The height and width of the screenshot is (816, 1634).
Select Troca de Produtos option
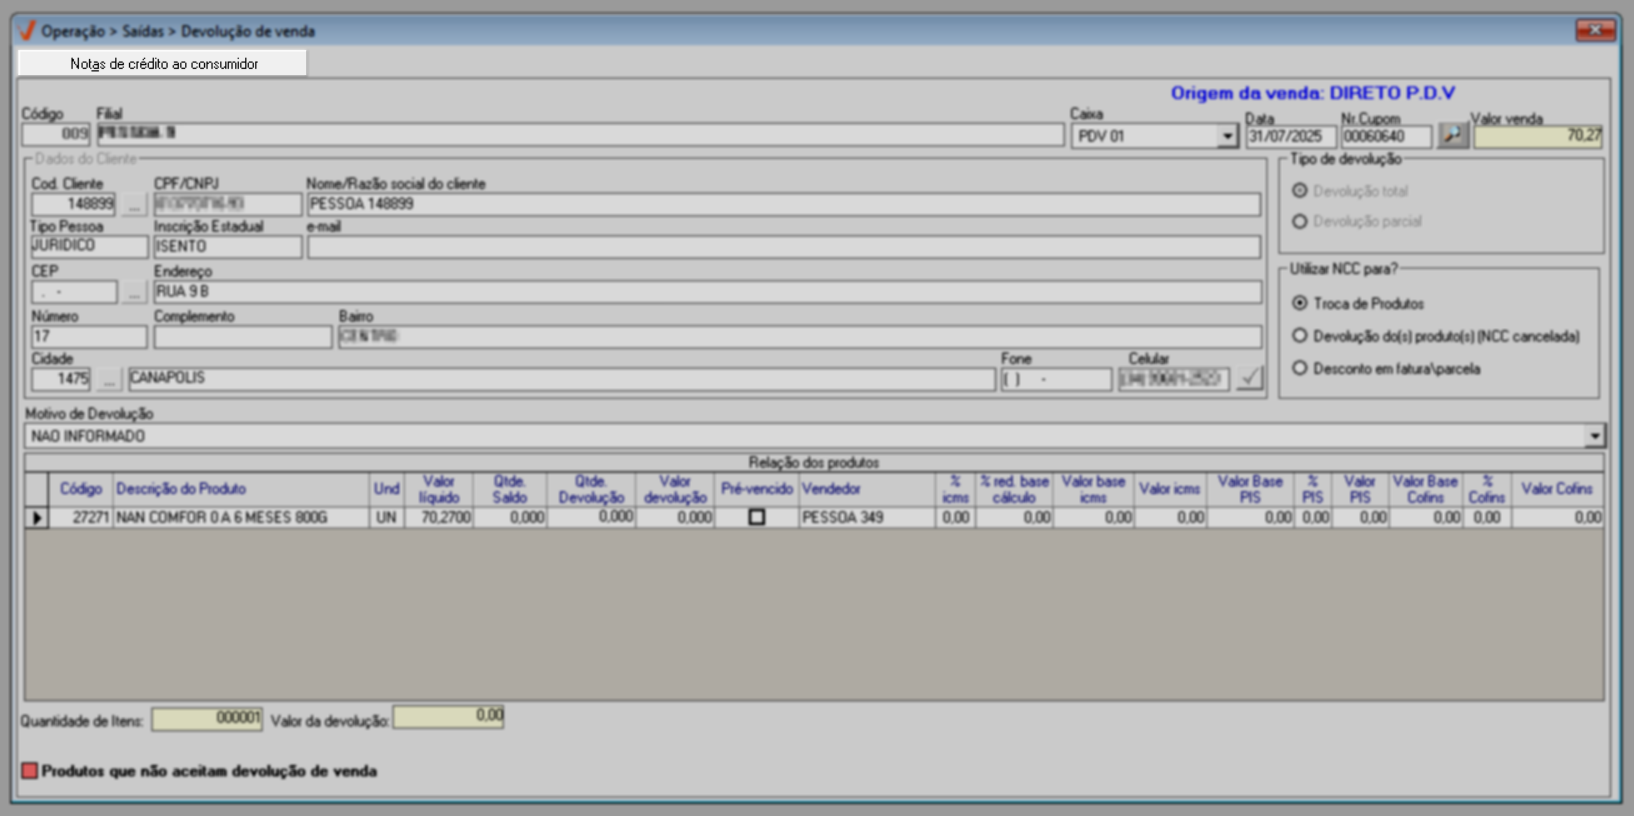(x=1300, y=303)
